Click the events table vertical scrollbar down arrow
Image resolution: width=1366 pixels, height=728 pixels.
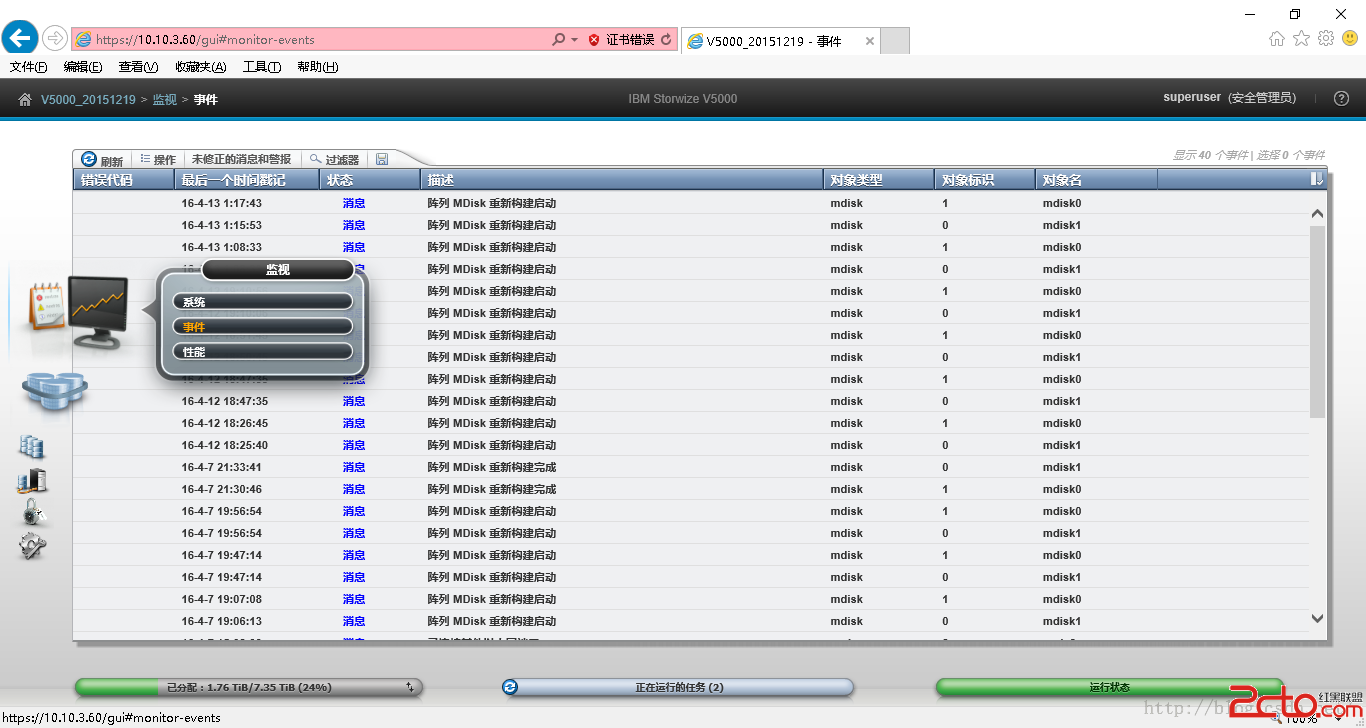(x=1317, y=620)
